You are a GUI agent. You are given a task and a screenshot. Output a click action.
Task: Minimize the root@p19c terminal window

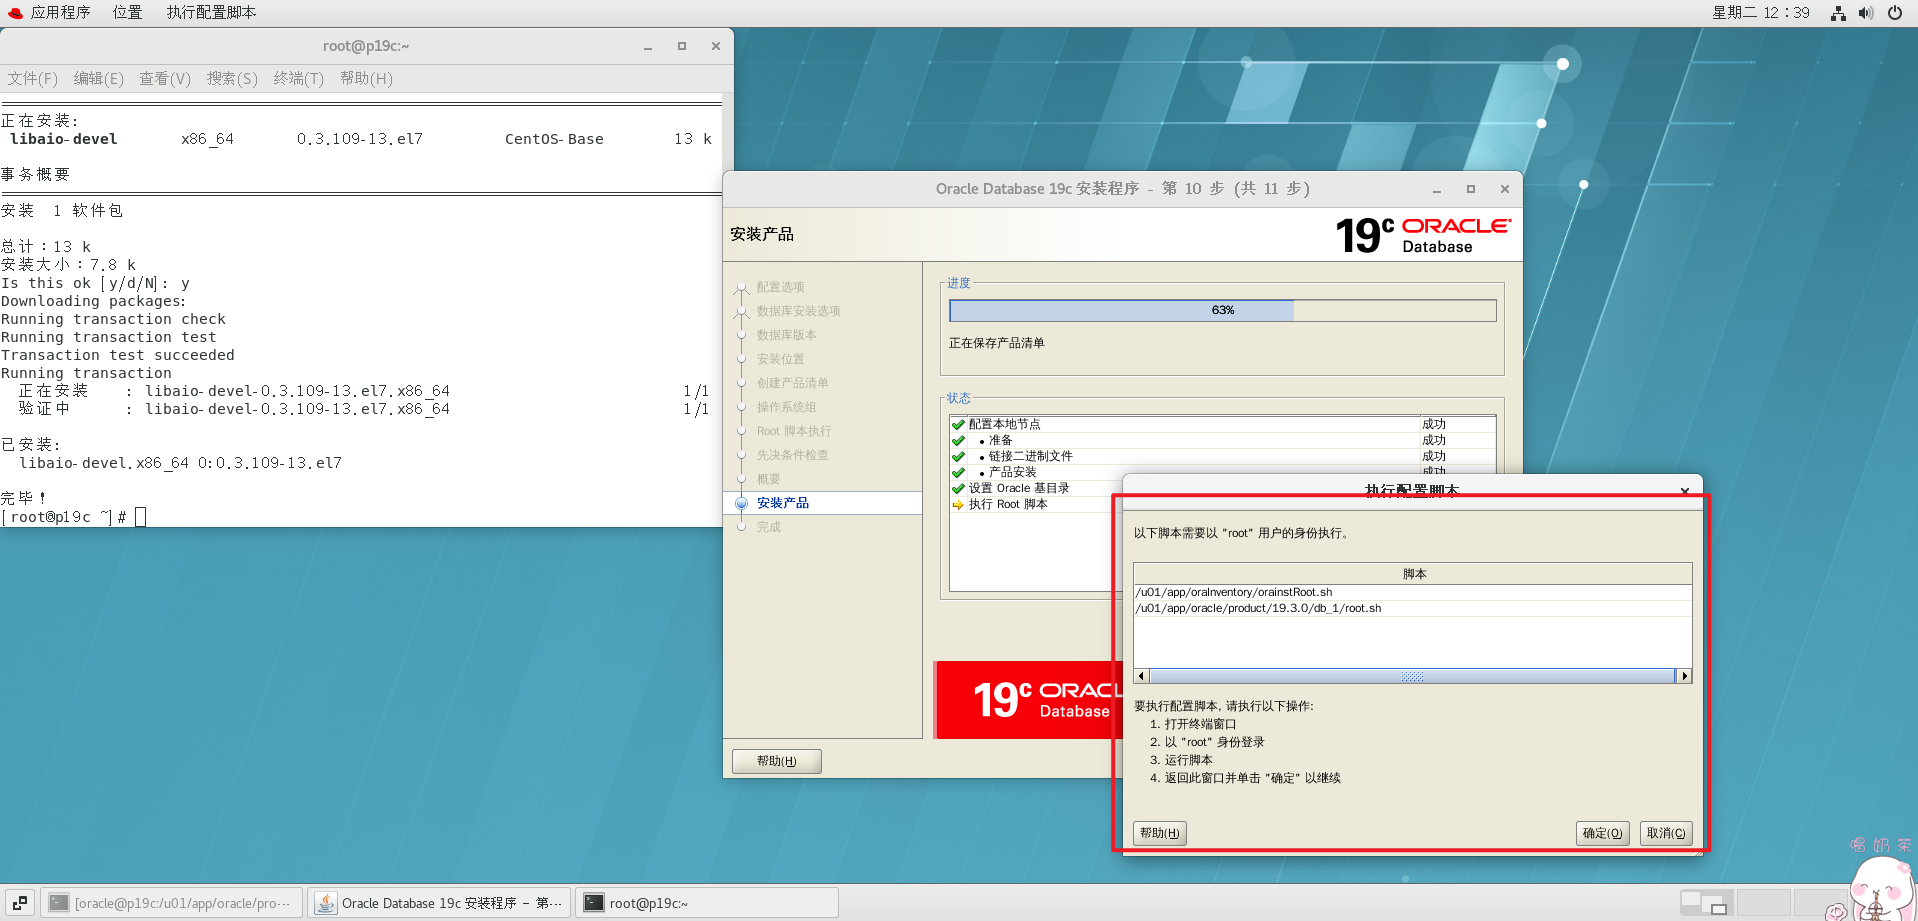click(x=648, y=46)
